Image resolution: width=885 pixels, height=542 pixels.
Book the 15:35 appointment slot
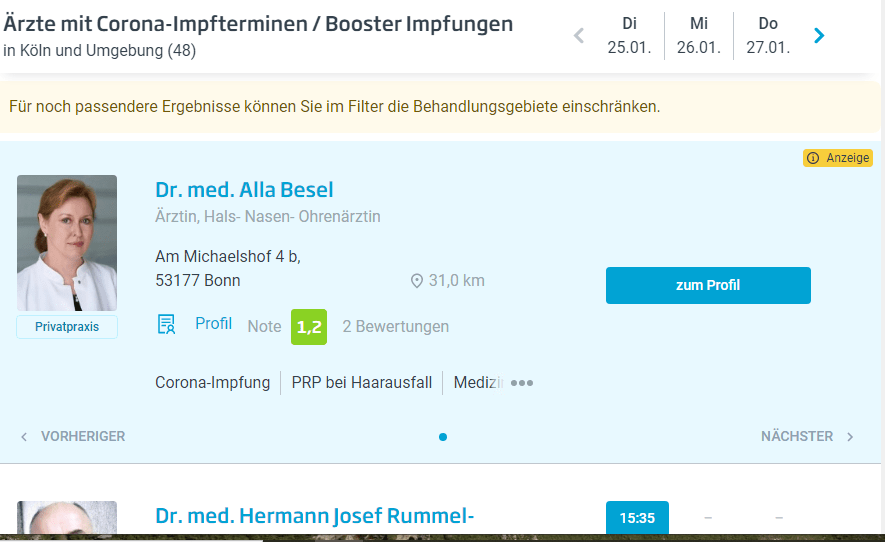637,518
